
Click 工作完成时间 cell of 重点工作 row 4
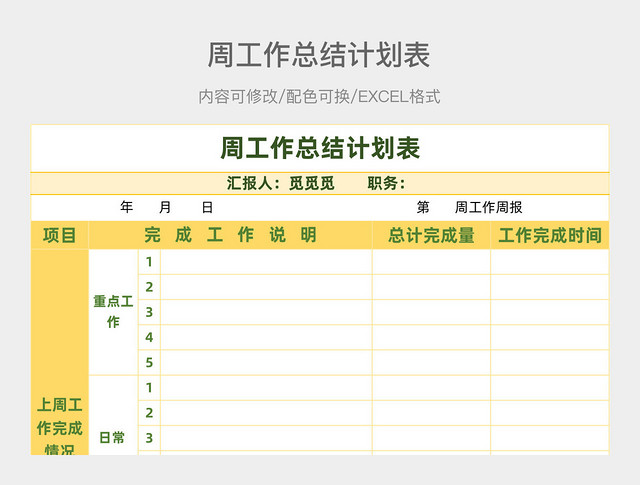pyautogui.click(x=550, y=337)
